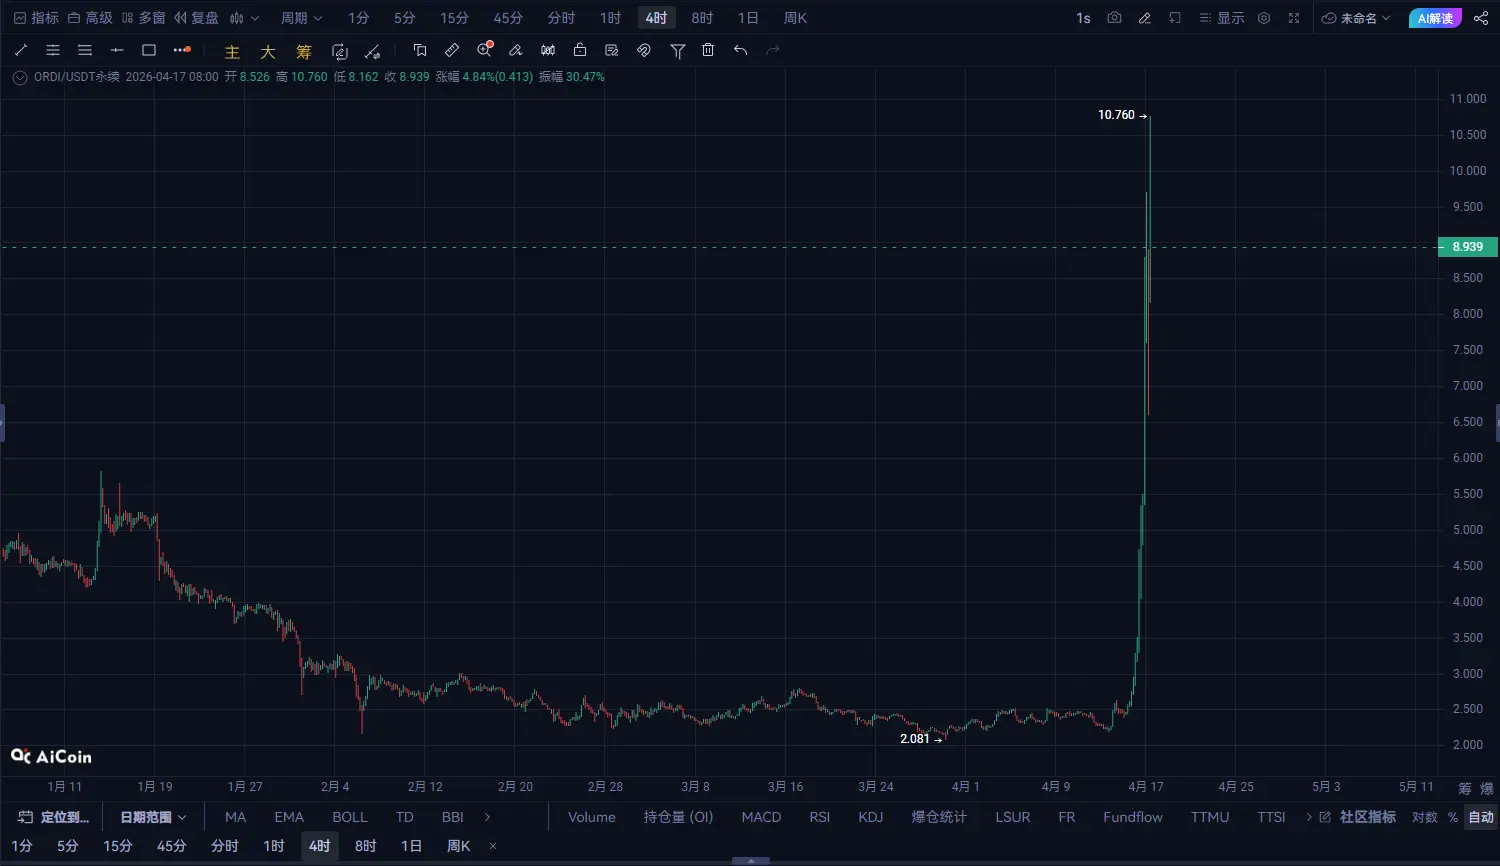
Task: Select the eraser tool
Action: (516, 50)
